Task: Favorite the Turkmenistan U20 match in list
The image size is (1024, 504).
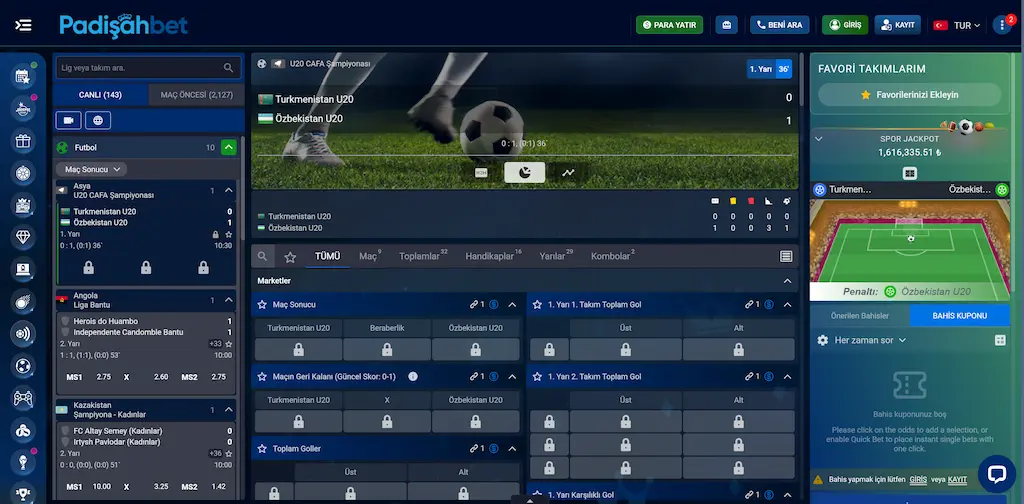Action: (x=229, y=234)
